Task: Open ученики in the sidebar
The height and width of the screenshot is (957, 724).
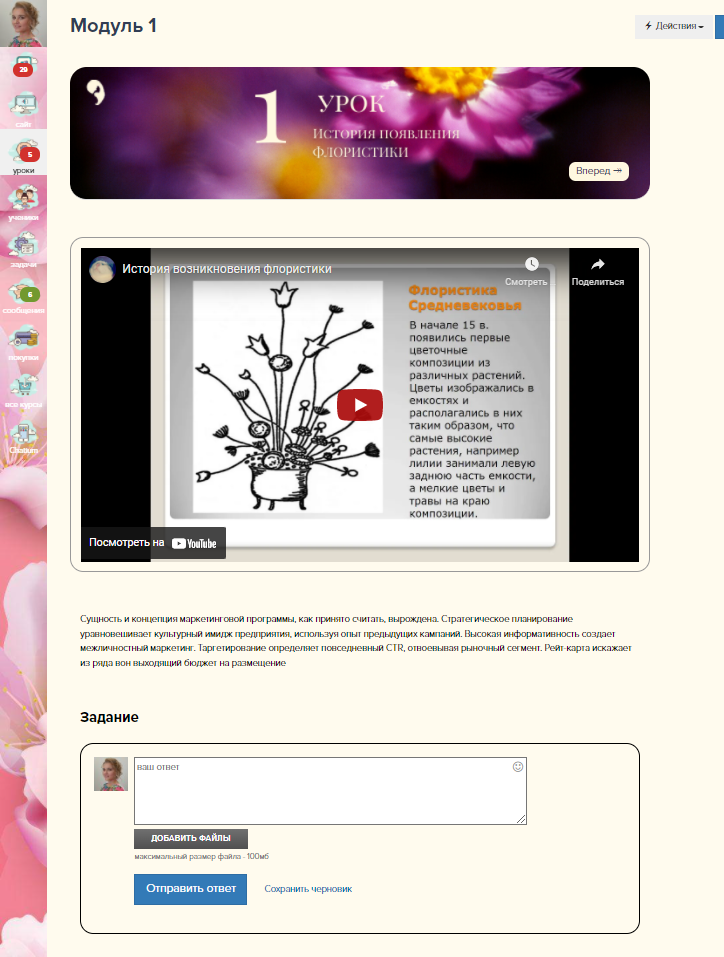Action: tap(23, 200)
